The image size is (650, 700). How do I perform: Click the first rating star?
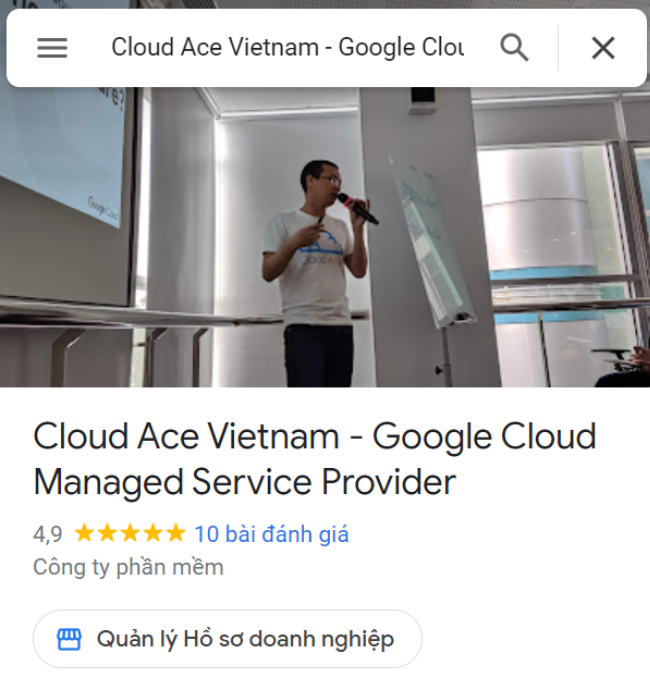point(83,533)
